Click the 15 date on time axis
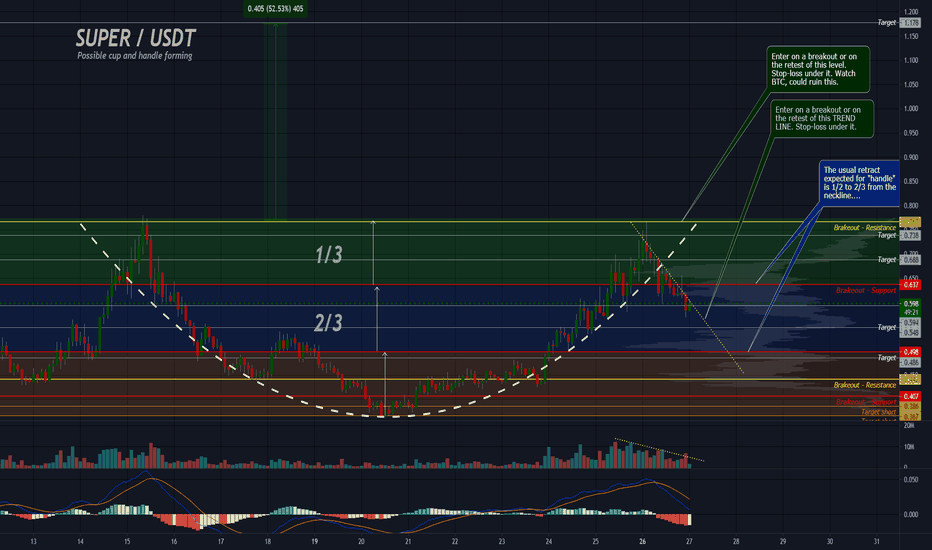 coord(127,542)
